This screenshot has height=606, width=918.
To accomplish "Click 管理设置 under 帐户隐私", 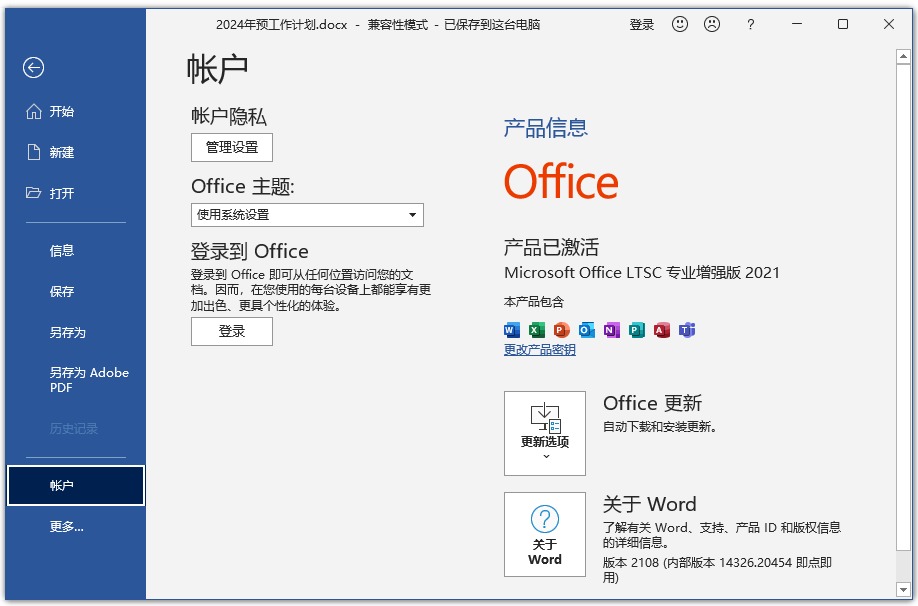I will [231, 147].
